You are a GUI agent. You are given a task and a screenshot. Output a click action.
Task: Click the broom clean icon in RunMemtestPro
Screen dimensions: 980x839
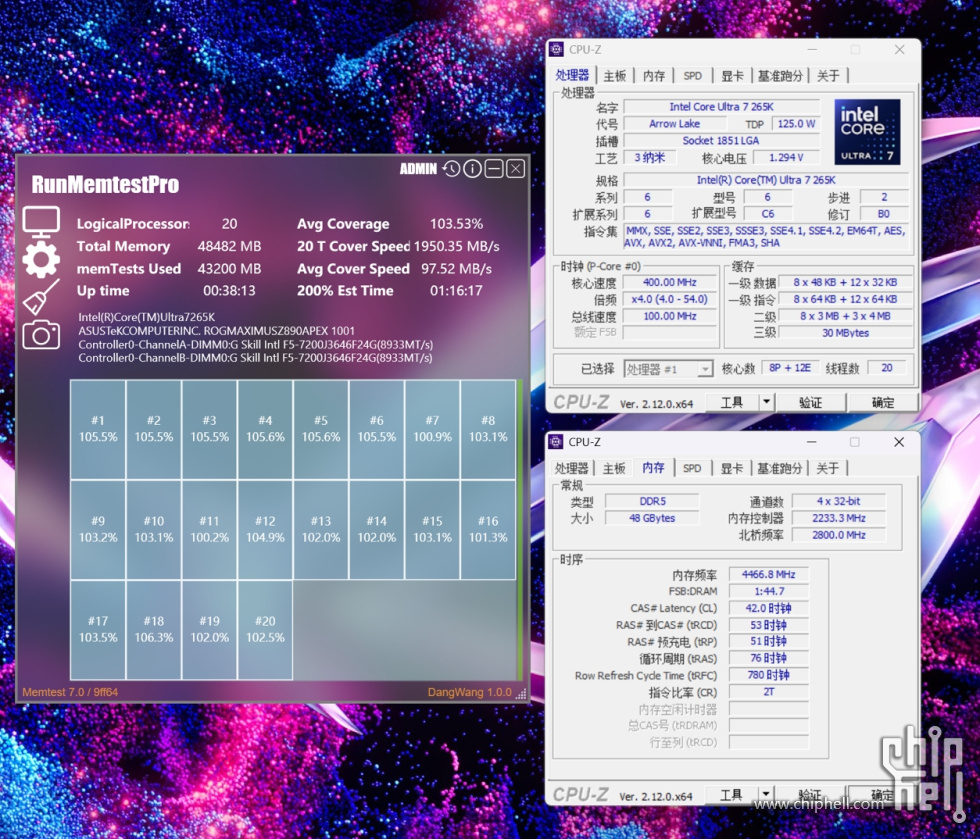click(41, 296)
